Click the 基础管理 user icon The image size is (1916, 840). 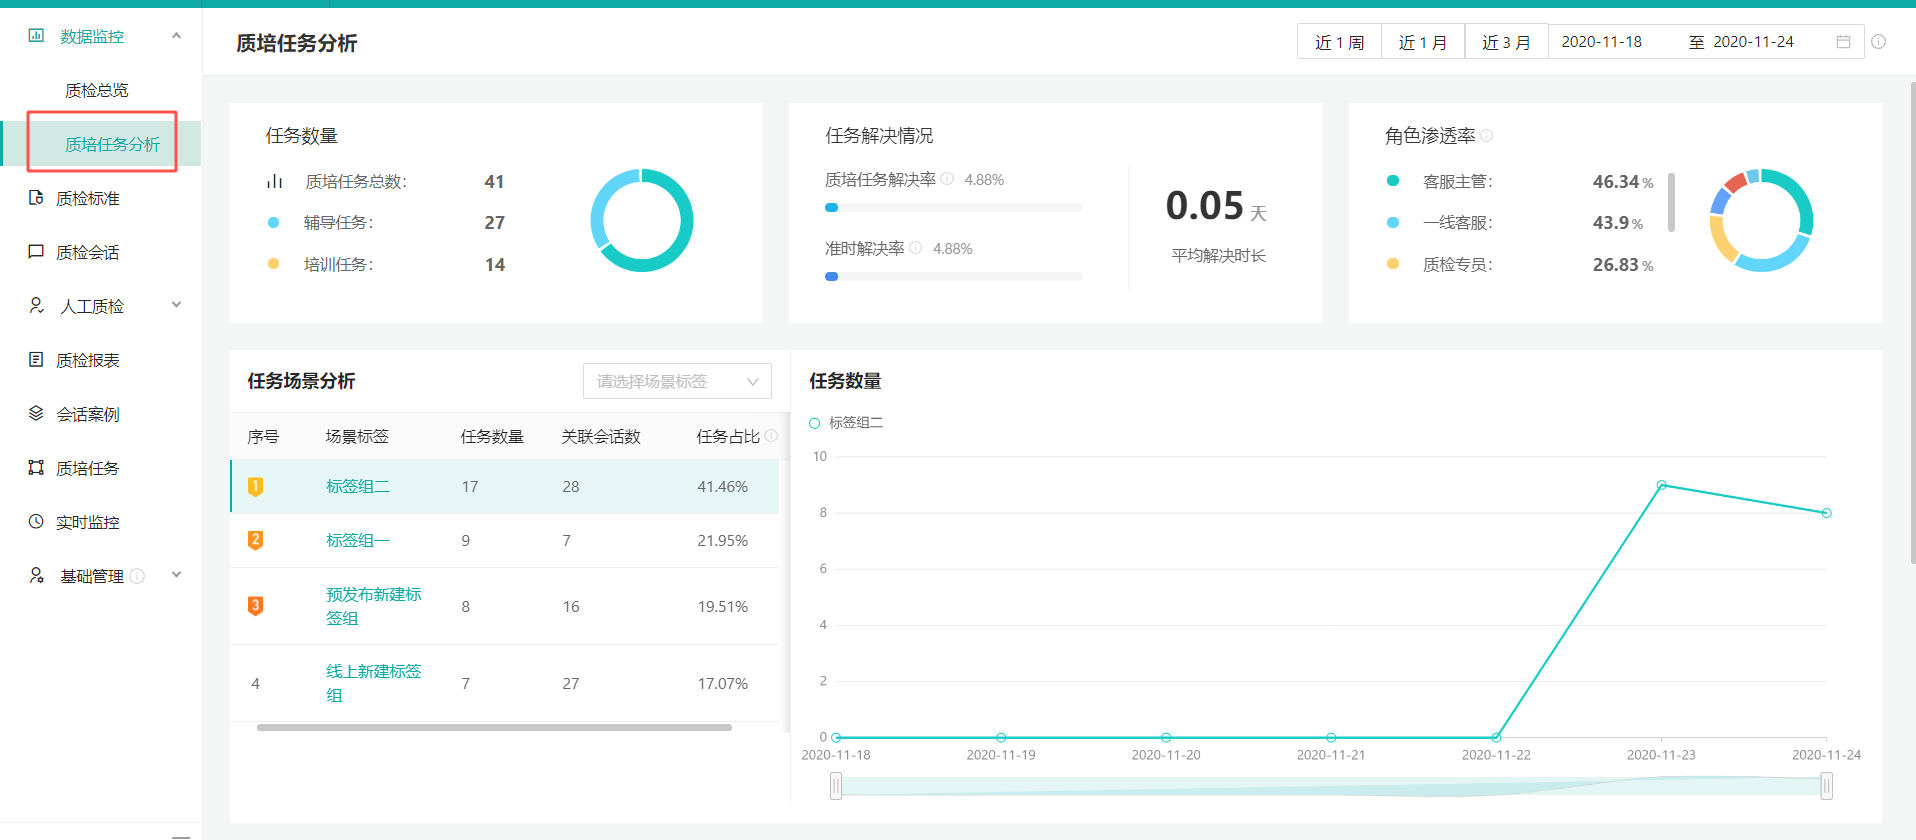[x=36, y=575]
